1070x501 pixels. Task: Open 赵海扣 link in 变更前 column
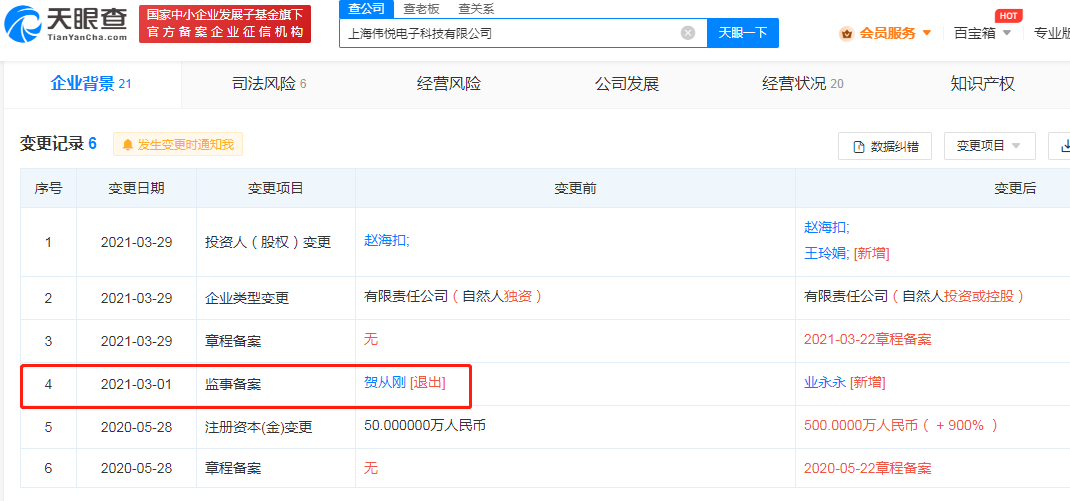[387, 241]
